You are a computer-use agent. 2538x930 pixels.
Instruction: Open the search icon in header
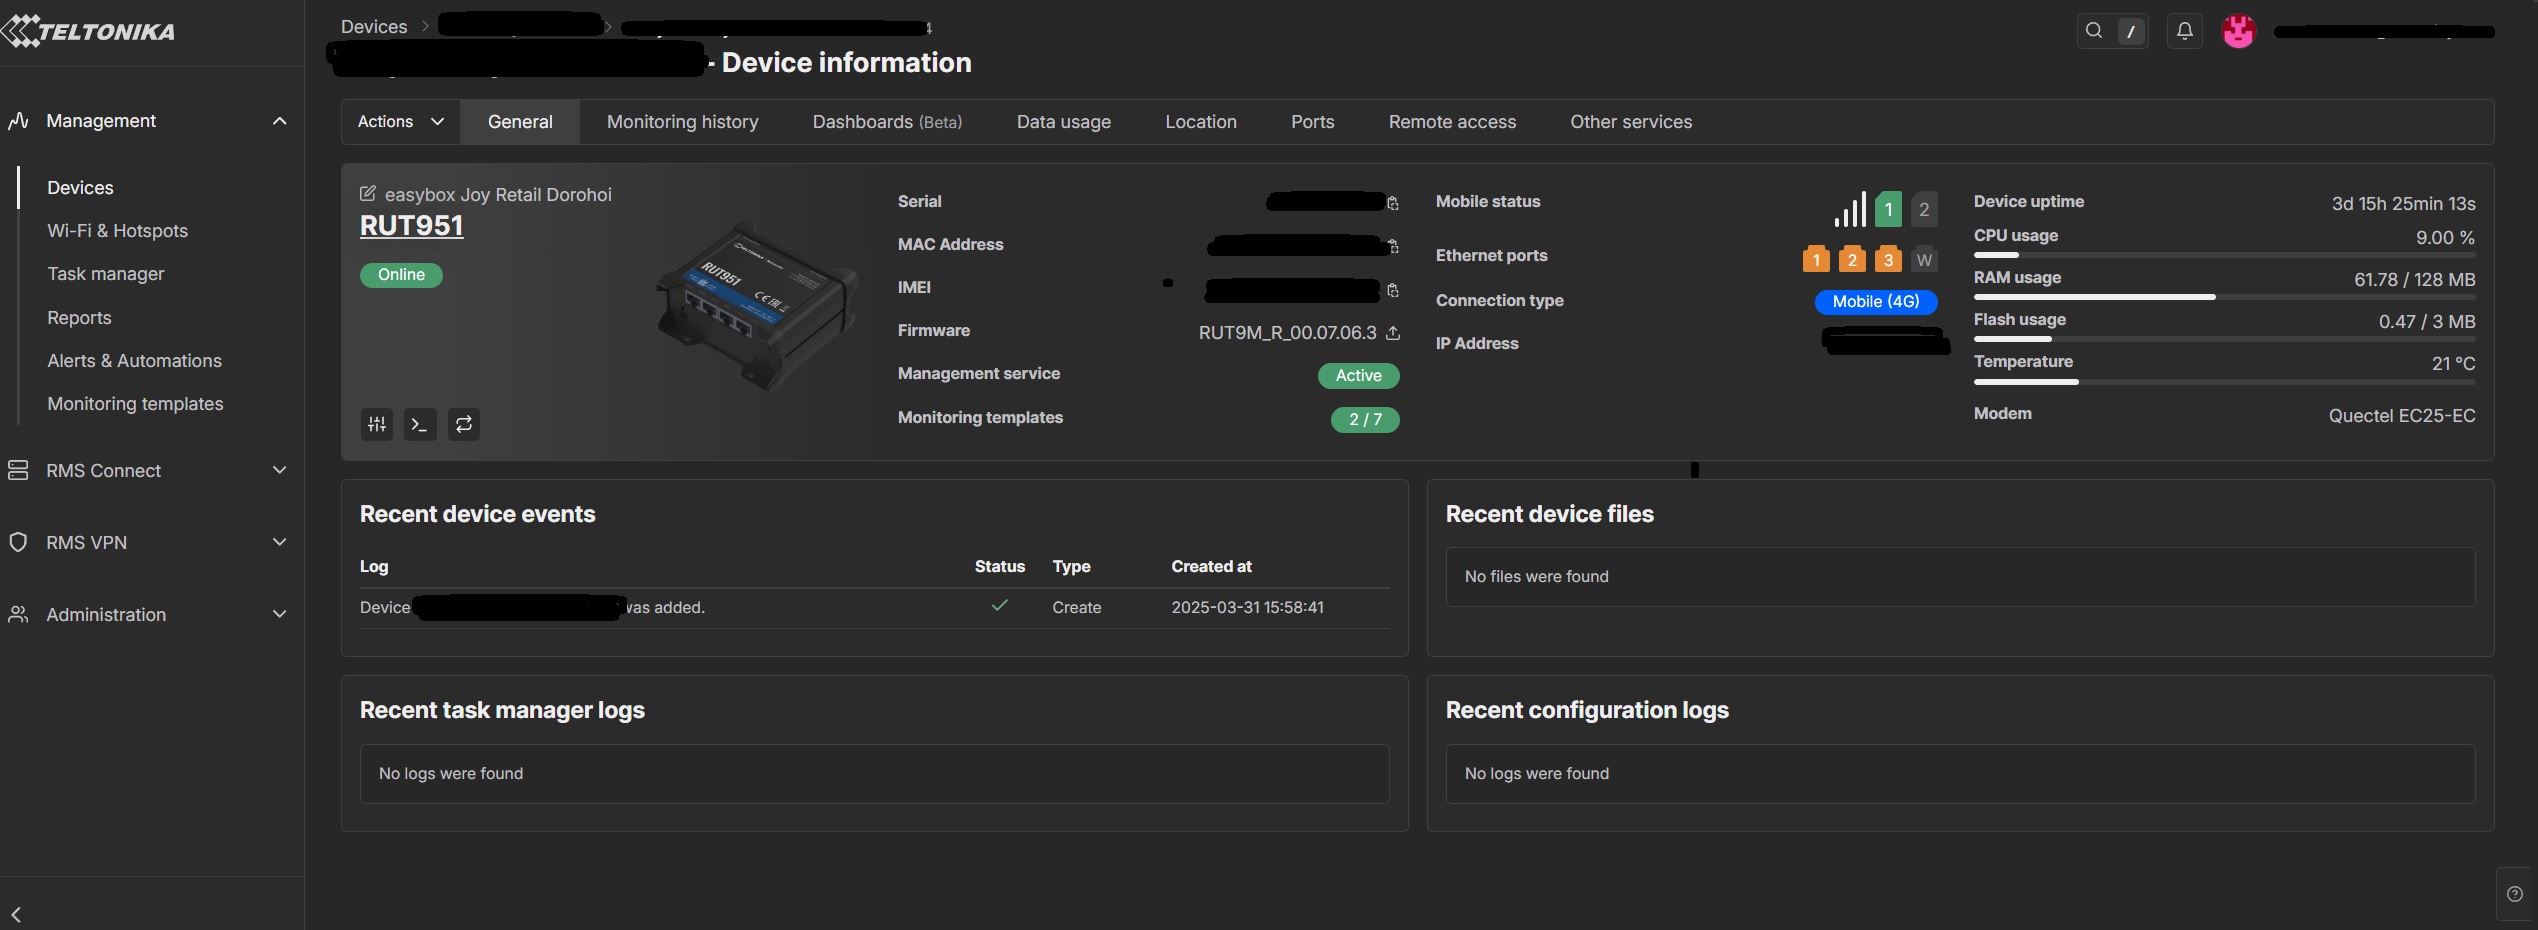click(2094, 31)
